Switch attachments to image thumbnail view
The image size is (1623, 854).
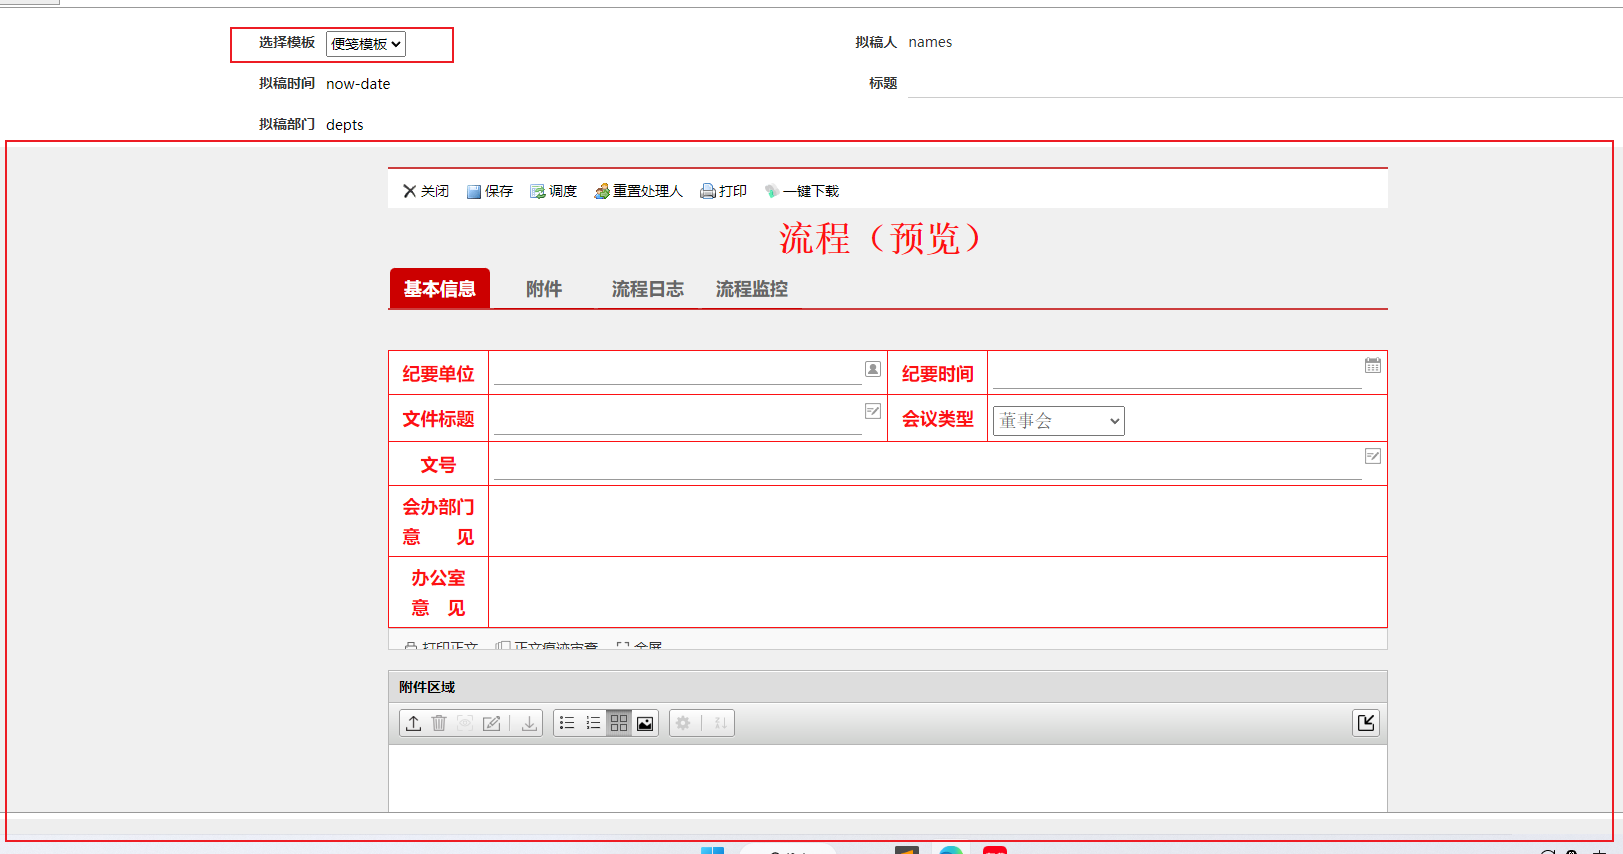645,723
